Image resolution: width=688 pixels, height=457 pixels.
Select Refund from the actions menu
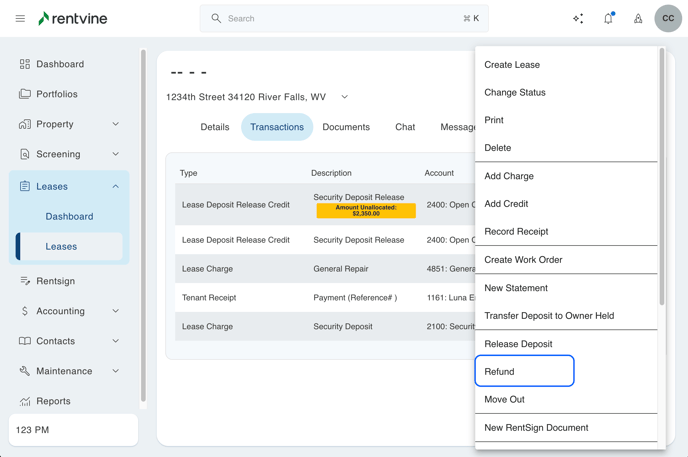point(524,371)
